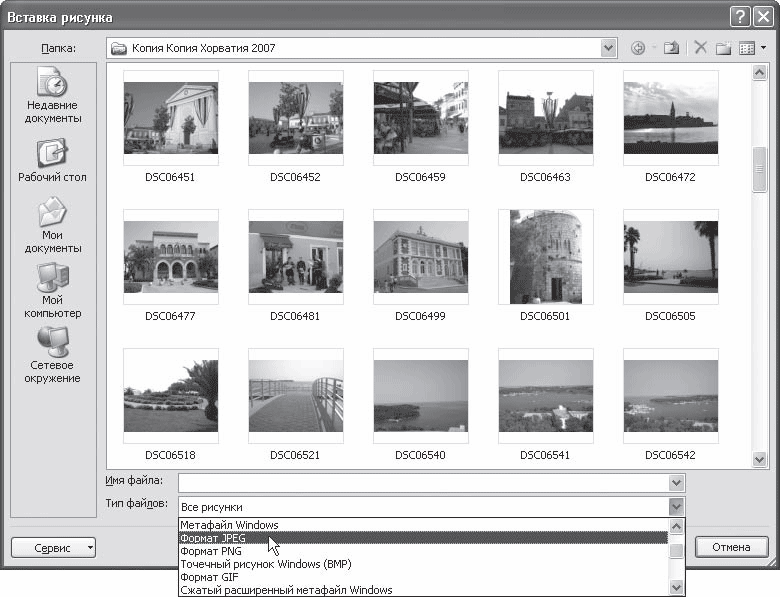Click the Отмена button
780x597 pixels.
[x=731, y=547]
